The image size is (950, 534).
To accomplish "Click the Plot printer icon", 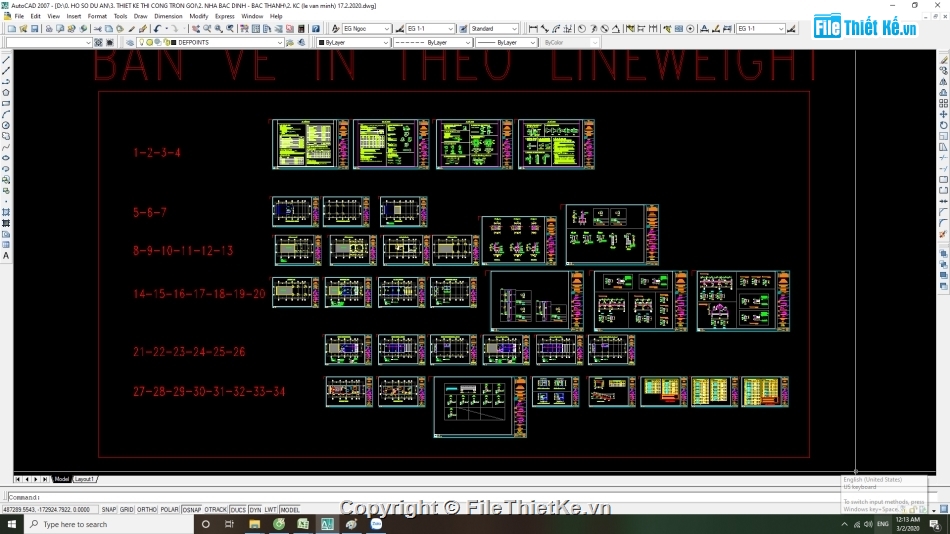I will pos(49,28).
